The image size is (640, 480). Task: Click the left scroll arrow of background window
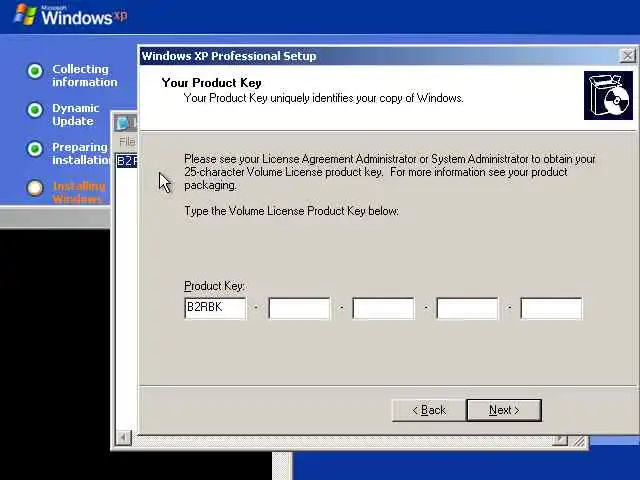pos(123,438)
